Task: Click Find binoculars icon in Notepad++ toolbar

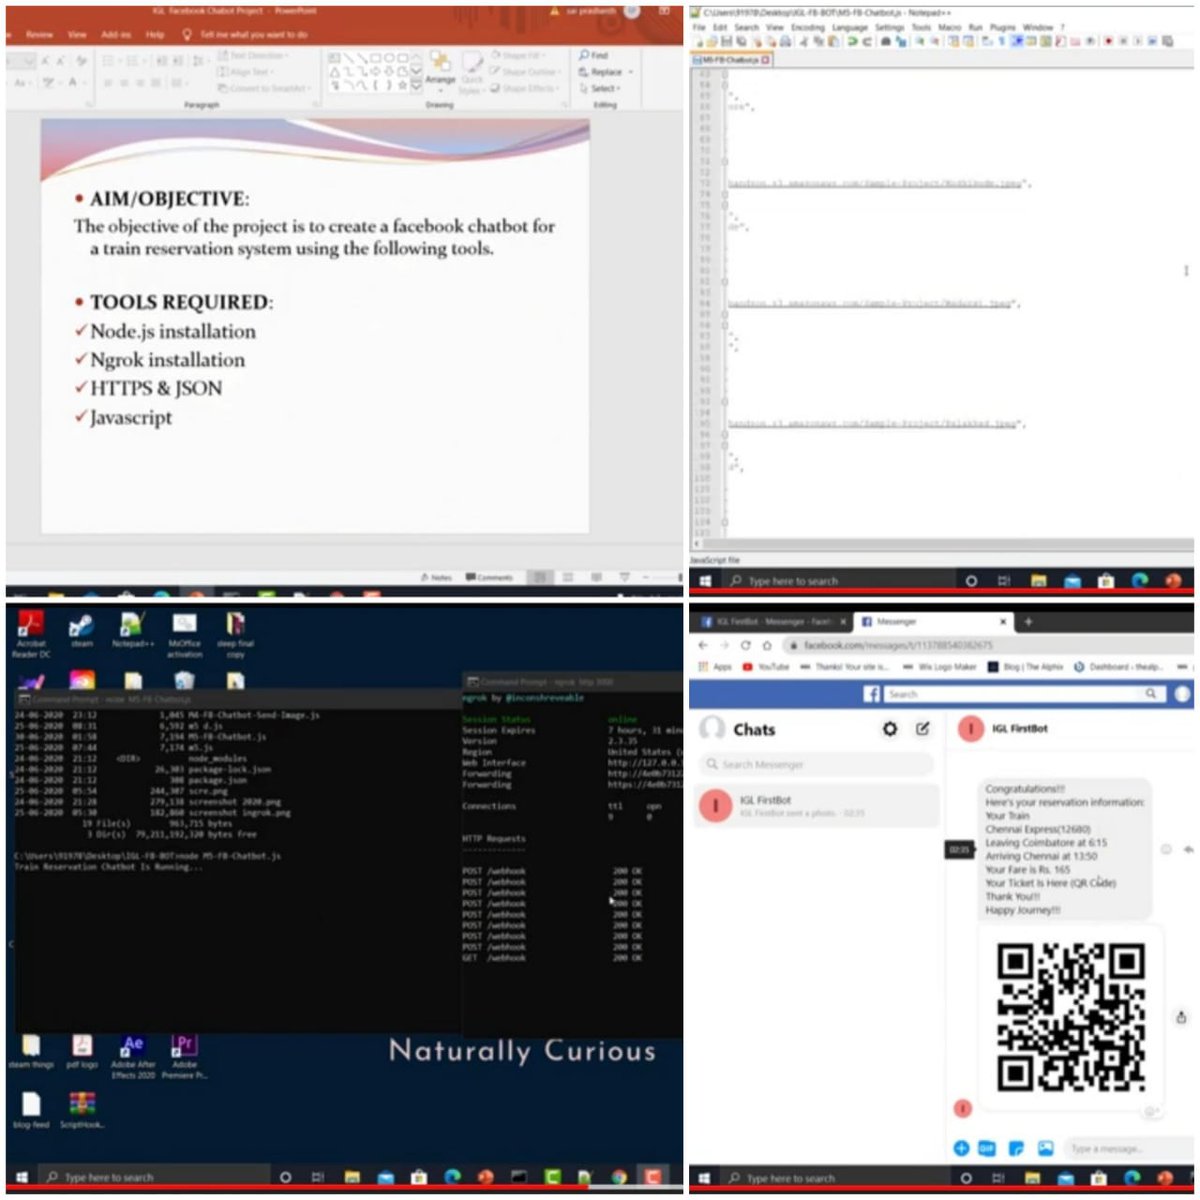Action: tap(886, 42)
